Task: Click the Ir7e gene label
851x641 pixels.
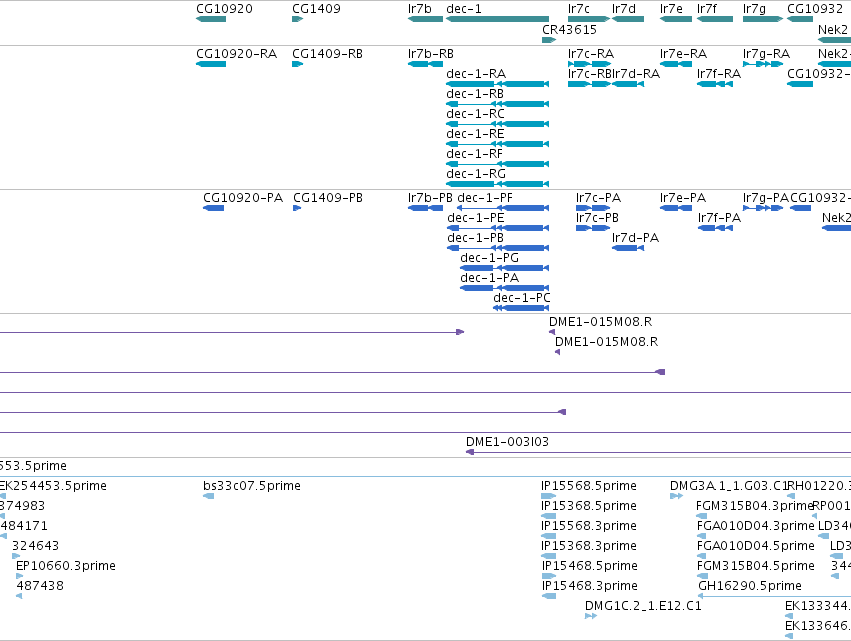Action: (671, 9)
